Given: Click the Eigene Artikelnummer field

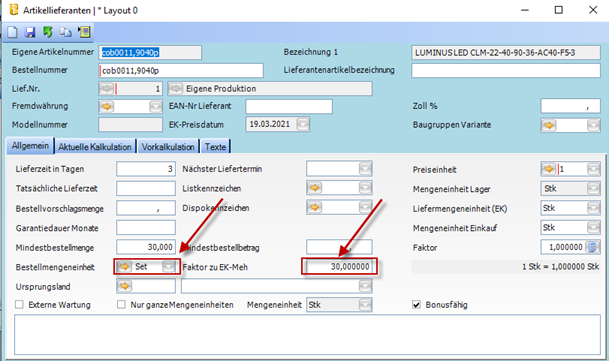Looking at the screenshot, I should click(150, 52).
